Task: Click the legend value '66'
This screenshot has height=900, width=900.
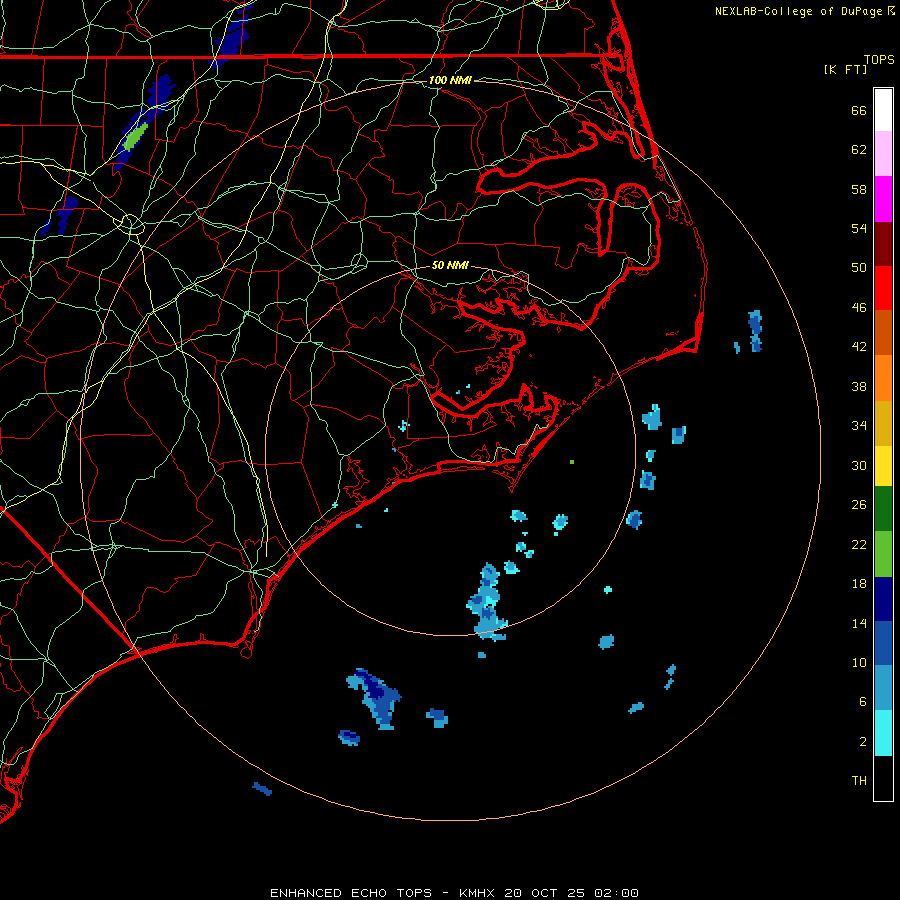Action: click(x=859, y=110)
